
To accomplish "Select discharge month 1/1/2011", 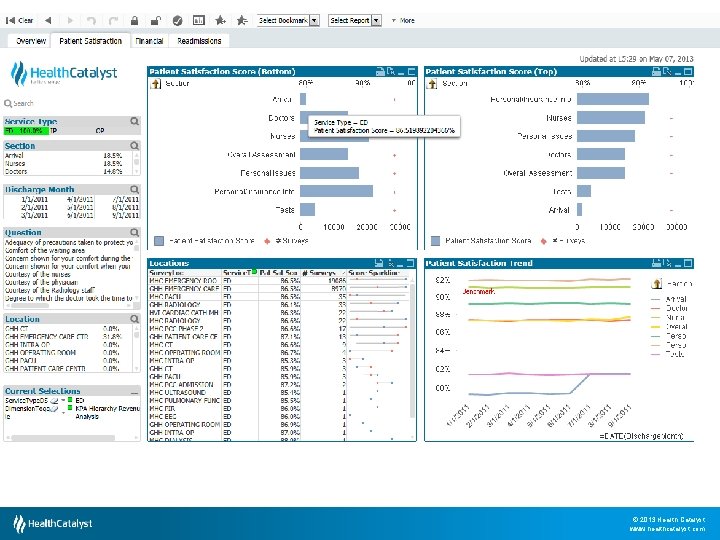I will 34,199.
